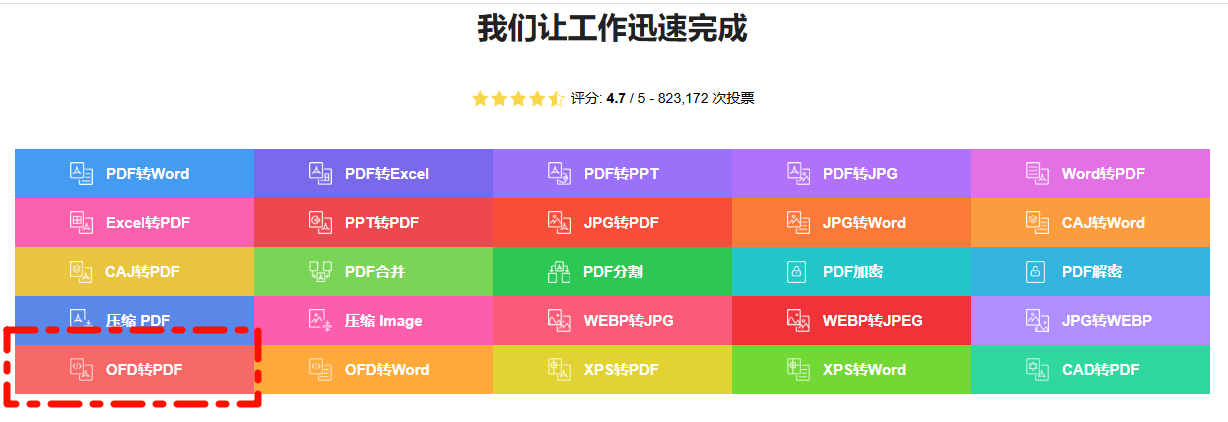Choose the CAJ转Word label
The height and width of the screenshot is (422, 1228).
(1103, 222)
